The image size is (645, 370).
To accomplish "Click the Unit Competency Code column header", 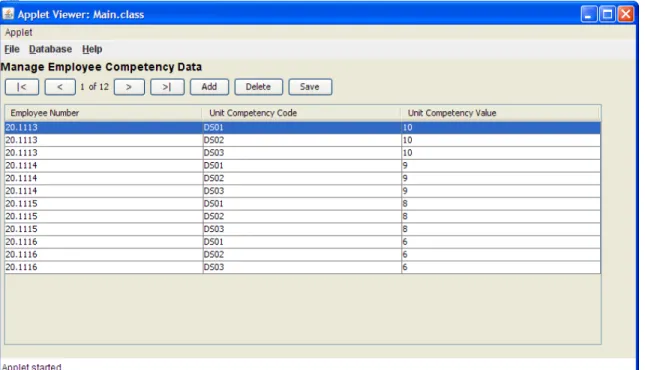I will click(301, 113).
